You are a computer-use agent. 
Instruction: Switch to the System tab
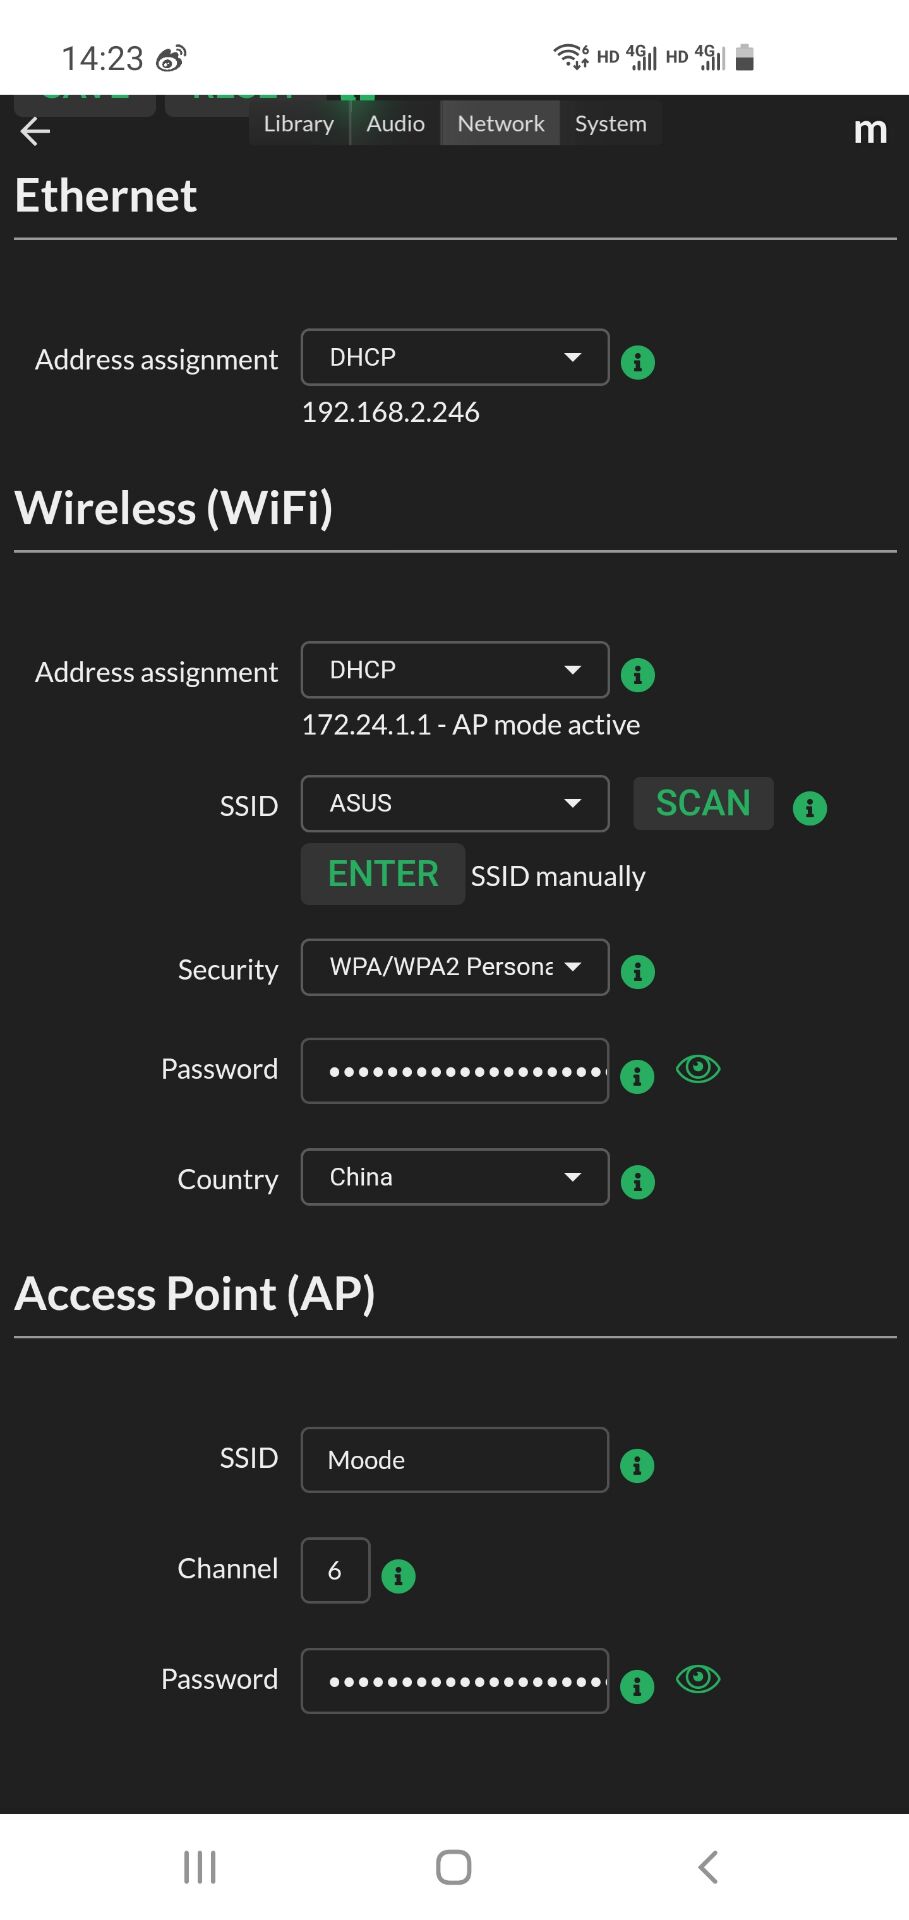point(611,124)
